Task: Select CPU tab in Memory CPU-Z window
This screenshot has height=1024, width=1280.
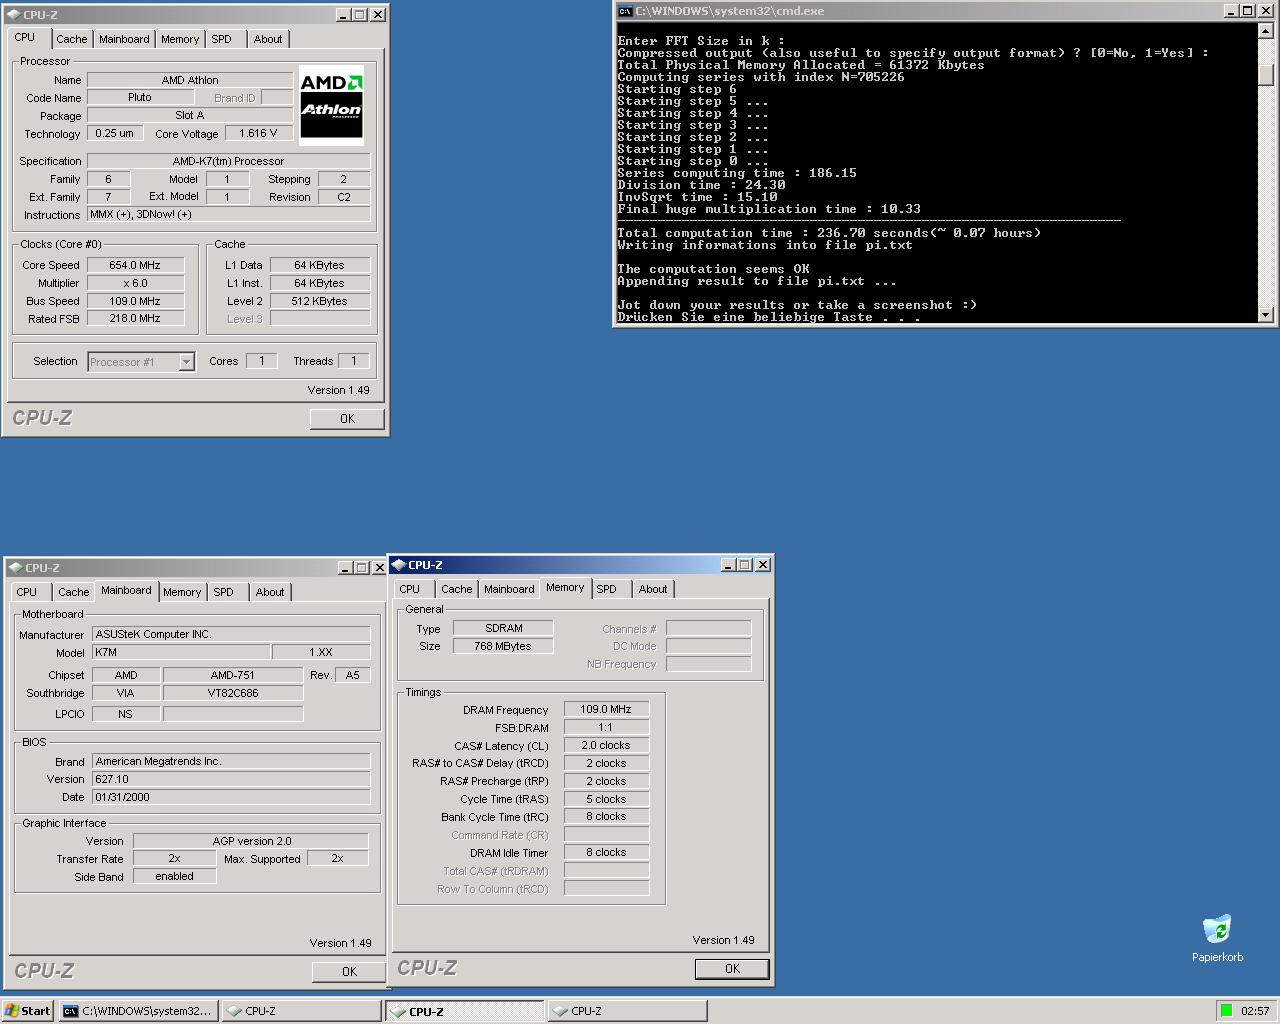Action: pyautogui.click(x=410, y=589)
